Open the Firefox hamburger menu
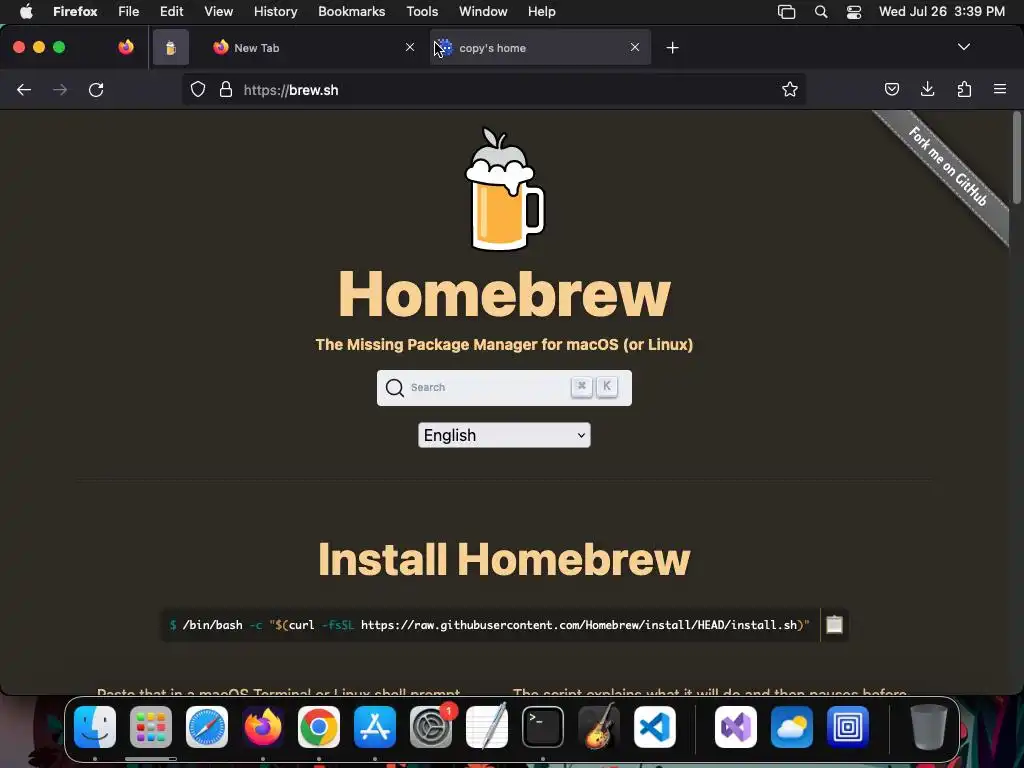Image resolution: width=1024 pixels, height=768 pixels. click(1000, 89)
